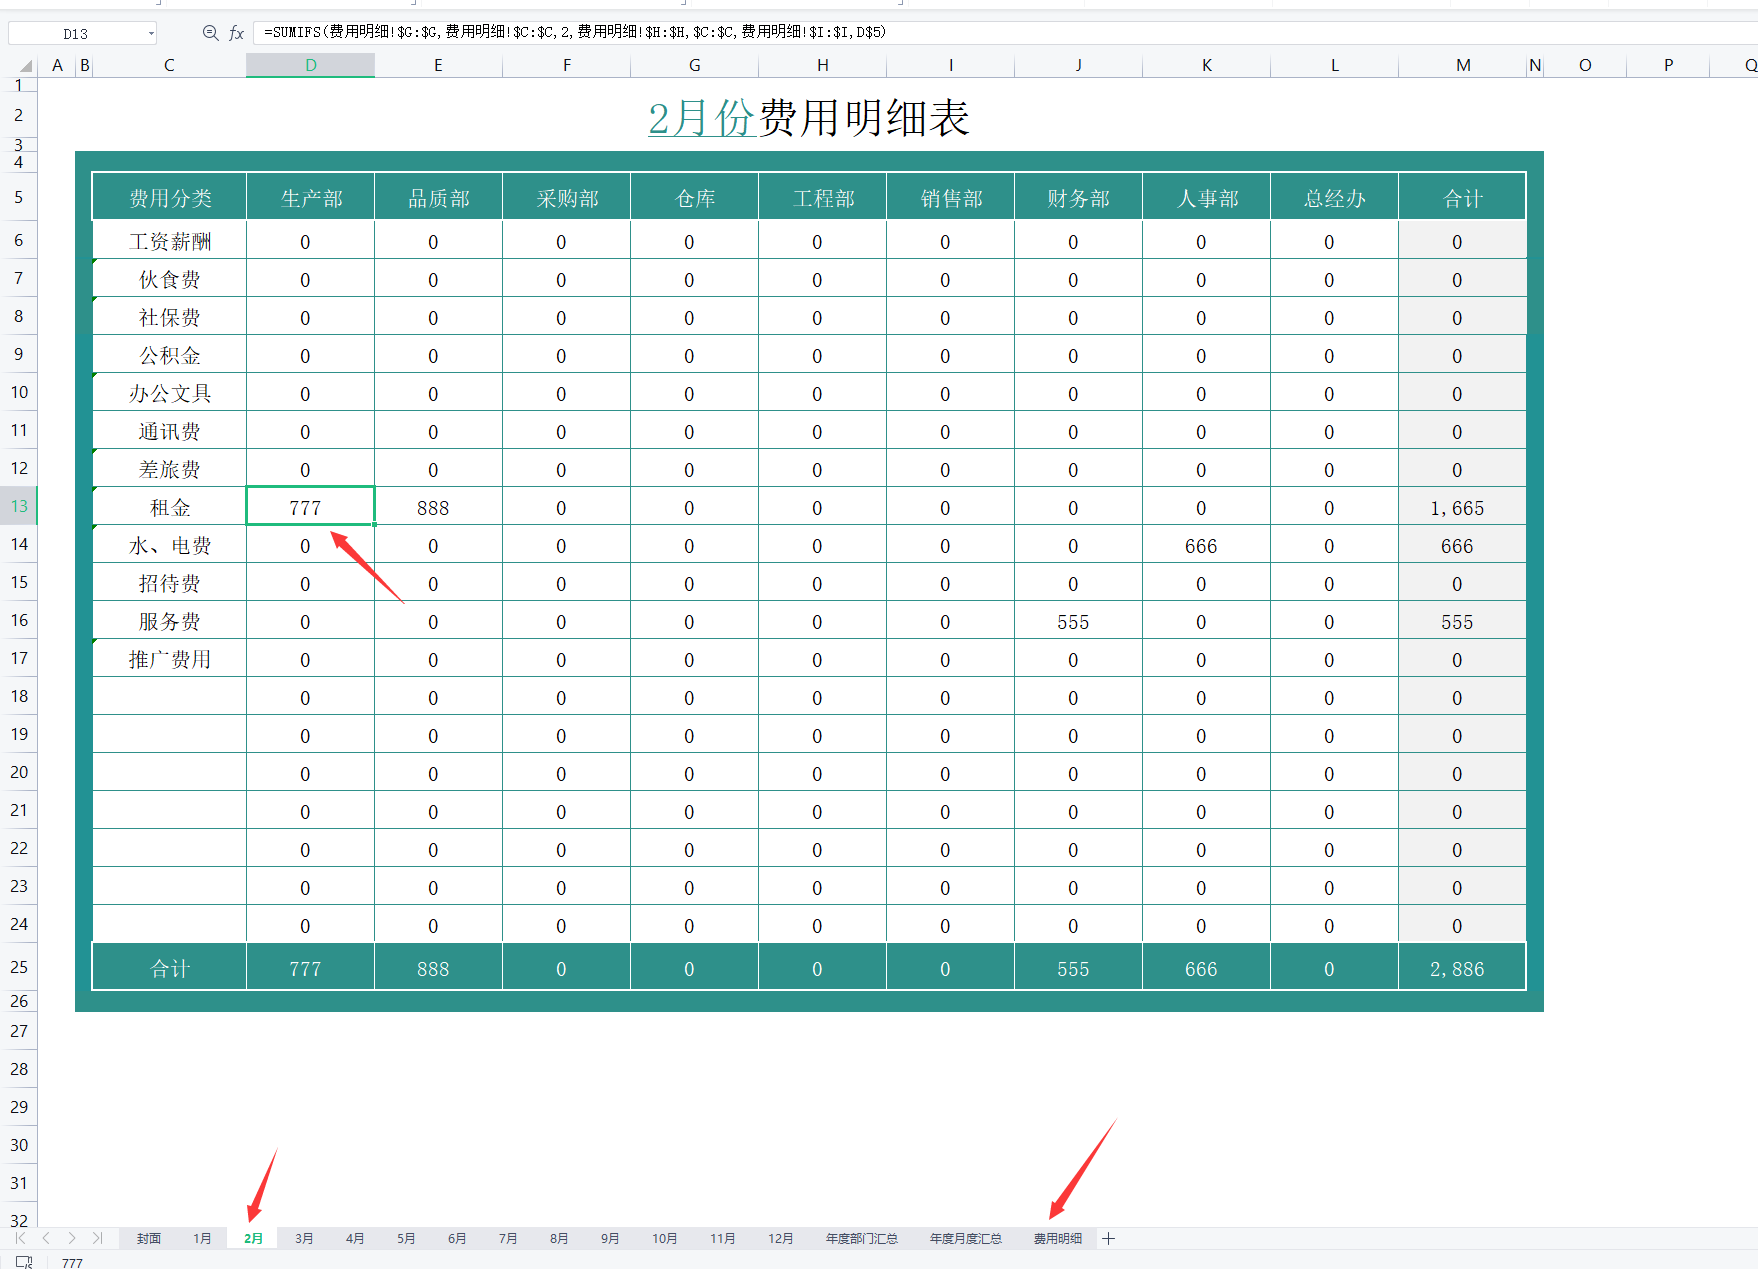Viewport: 1758px width, 1269px height.
Task: Click the 品质部 column header cell
Action: [x=439, y=198]
